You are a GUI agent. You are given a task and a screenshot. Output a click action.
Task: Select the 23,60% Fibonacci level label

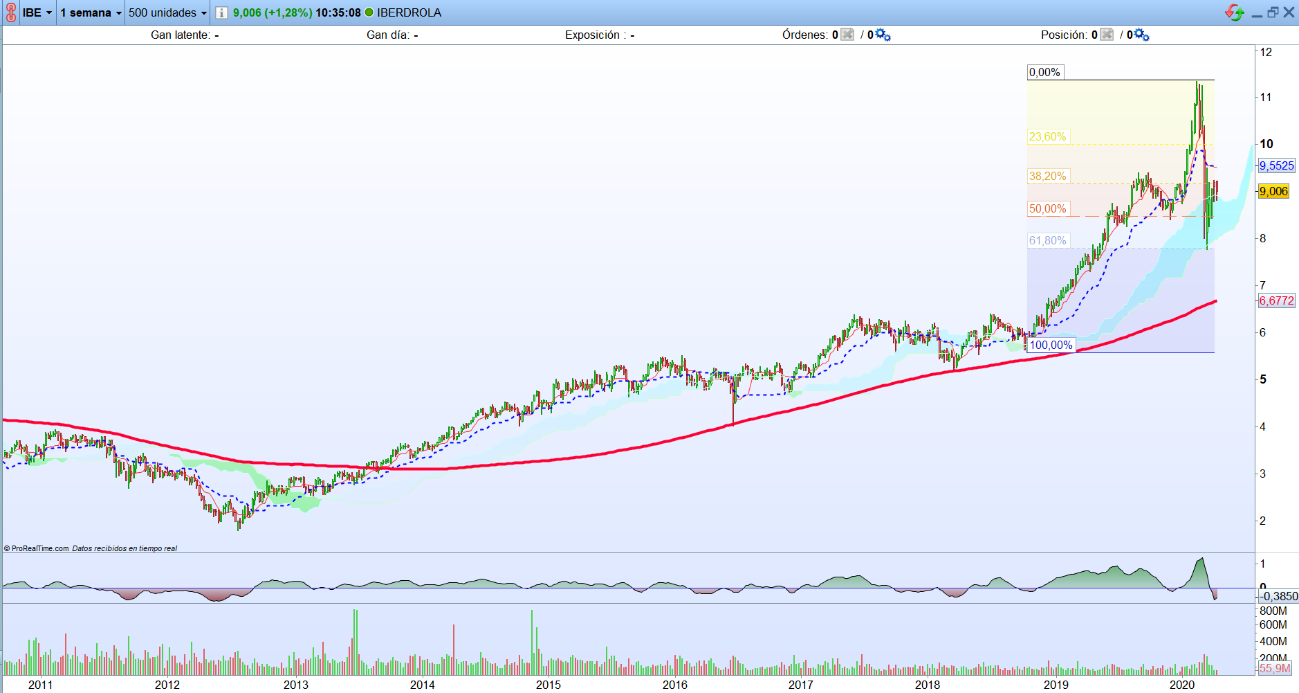tap(1048, 137)
